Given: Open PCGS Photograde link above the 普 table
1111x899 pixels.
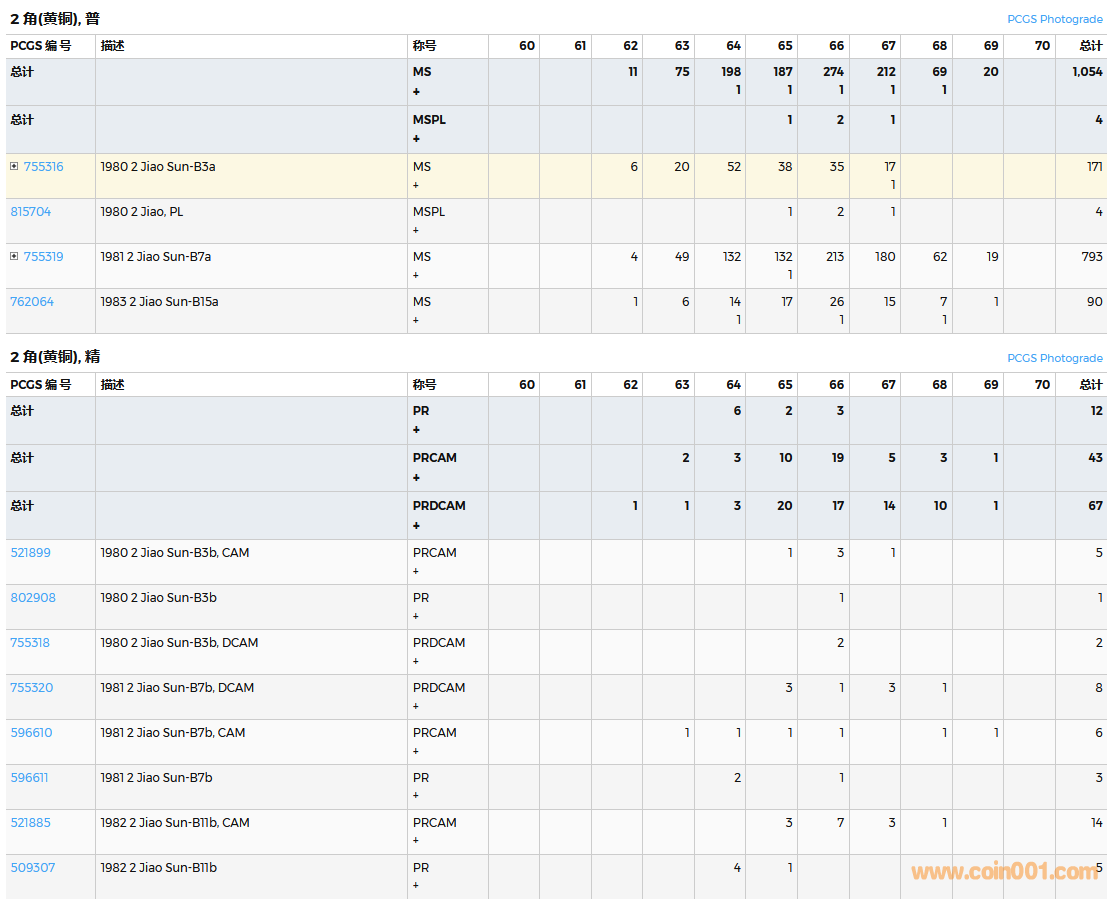Looking at the screenshot, I should click(x=1054, y=19).
